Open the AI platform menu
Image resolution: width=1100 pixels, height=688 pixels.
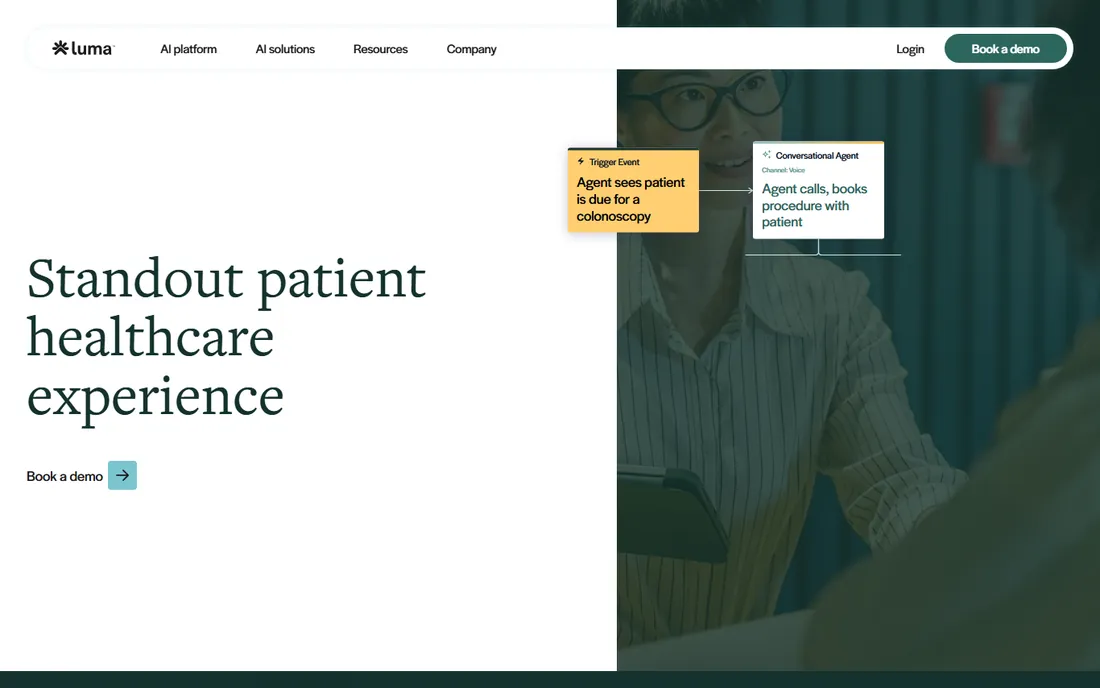(188, 49)
